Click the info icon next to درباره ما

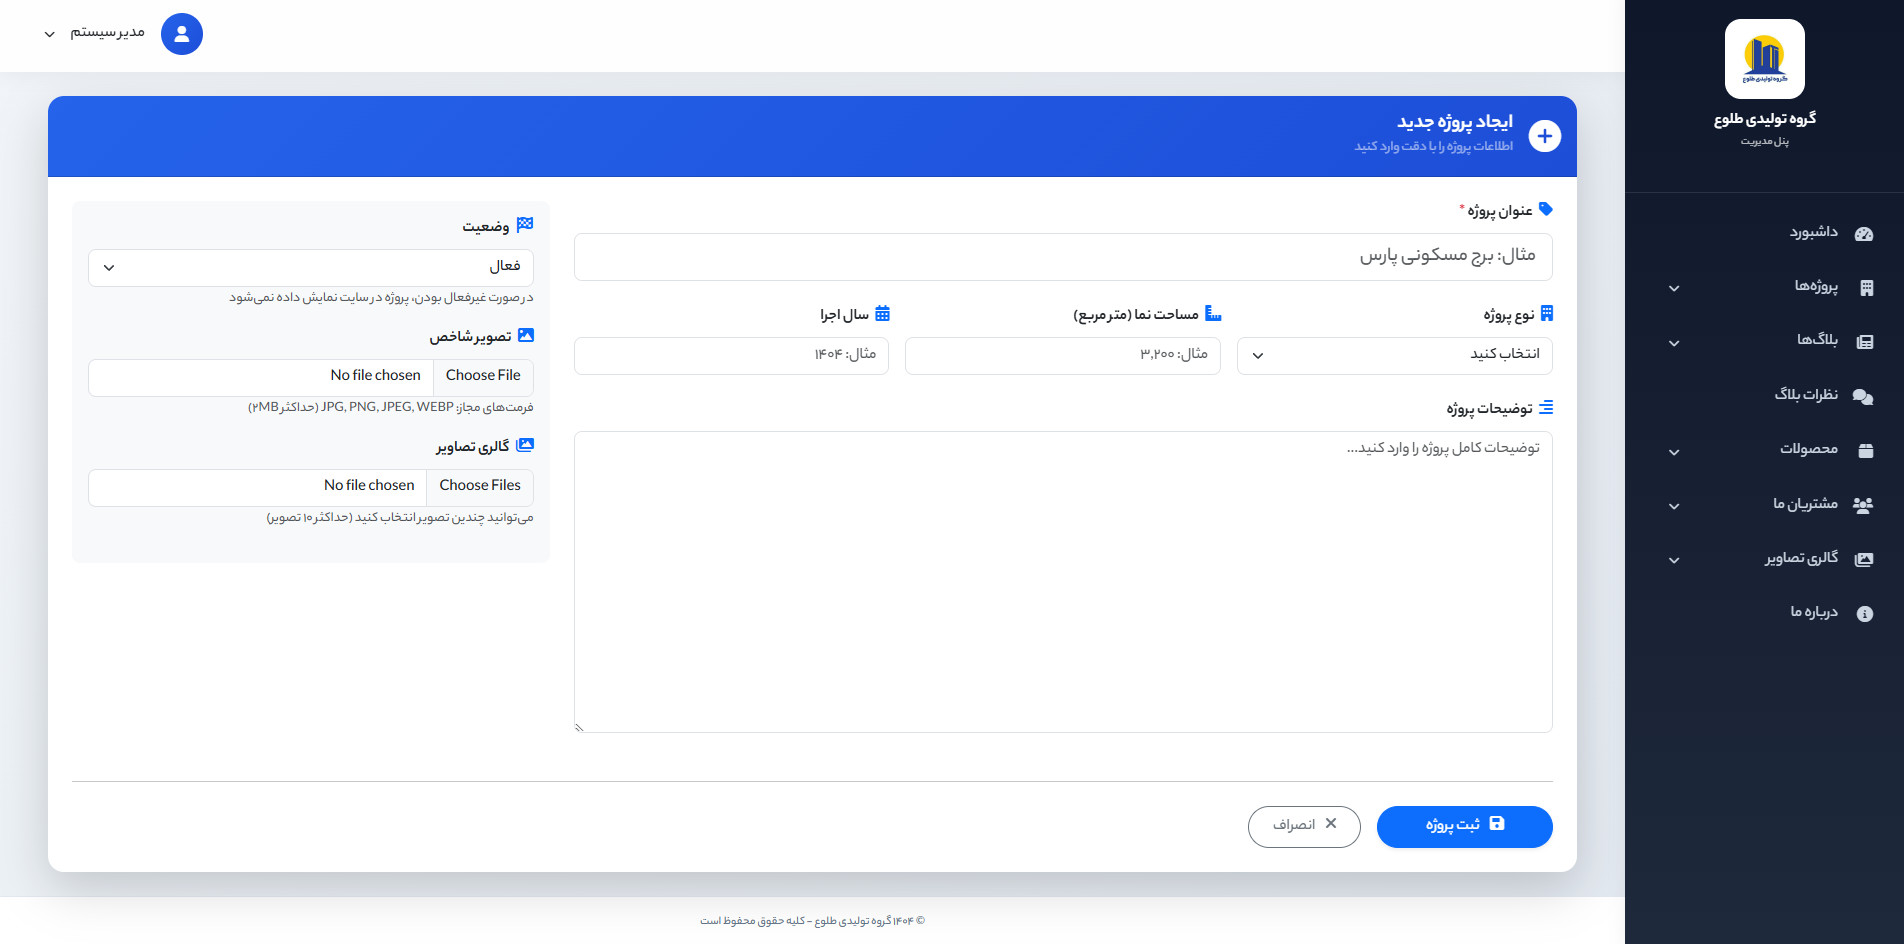pos(1865,614)
